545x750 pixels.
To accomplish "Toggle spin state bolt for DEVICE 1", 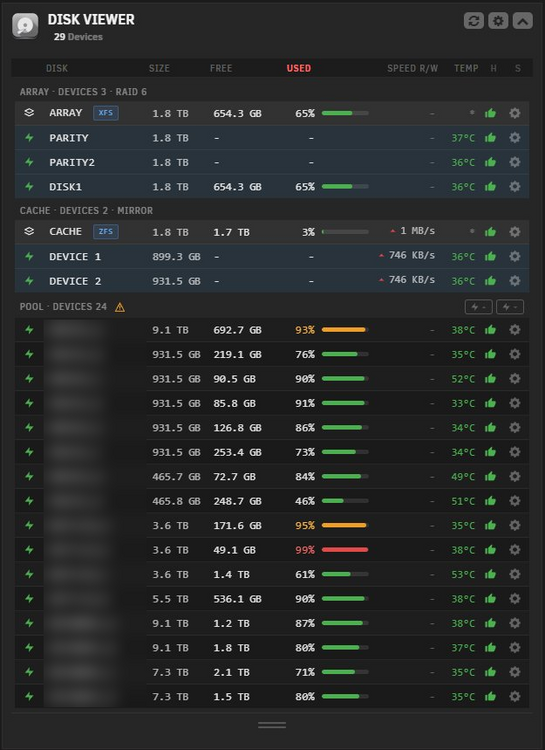I will pyautogui.click(x=29, y=256).
